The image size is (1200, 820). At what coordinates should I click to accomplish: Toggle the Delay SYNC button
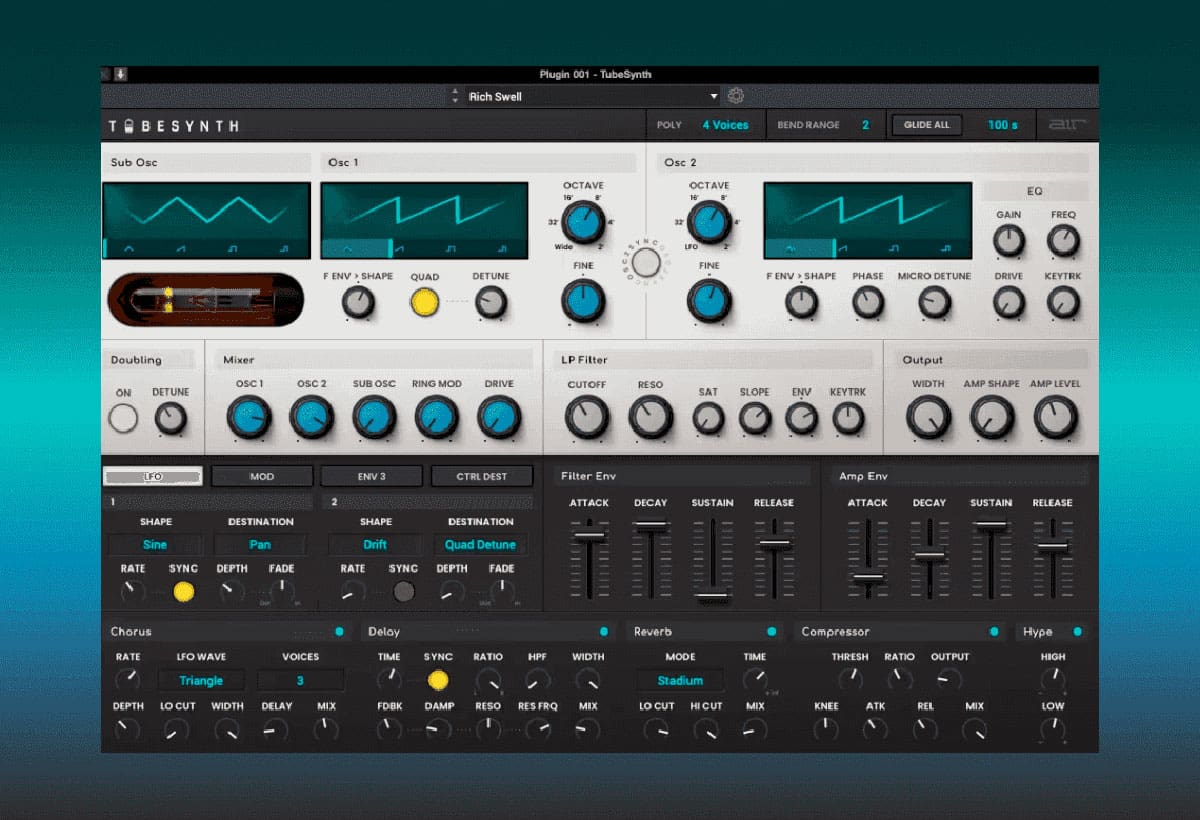438,680
